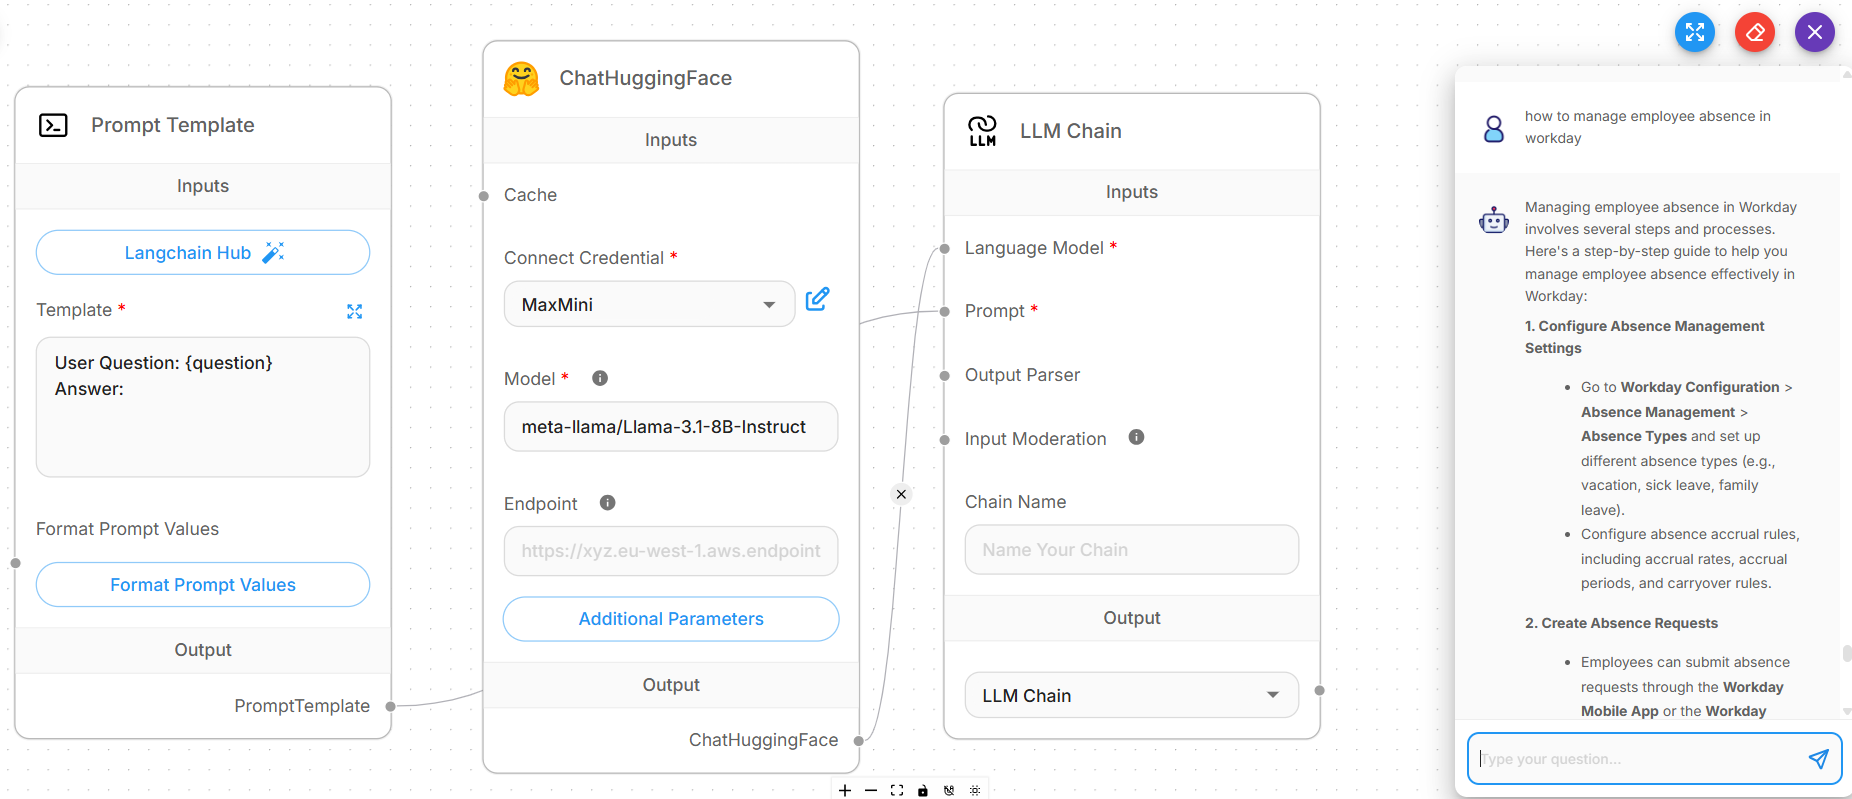Open the Connect Credential dropdown showing MaxMini
This screenshot has width=1852, height=799.
coord(649,304)
